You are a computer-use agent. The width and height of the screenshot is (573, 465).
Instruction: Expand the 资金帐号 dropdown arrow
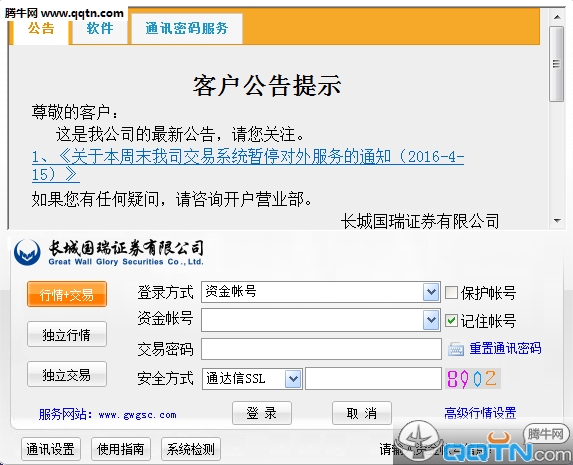(431, 320)
